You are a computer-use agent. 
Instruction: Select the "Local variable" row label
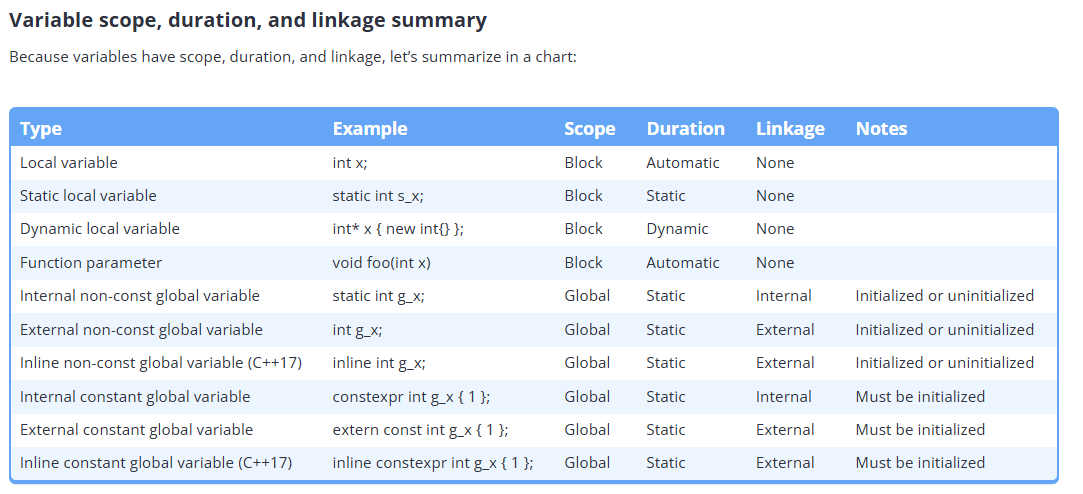tap(69, 163)
